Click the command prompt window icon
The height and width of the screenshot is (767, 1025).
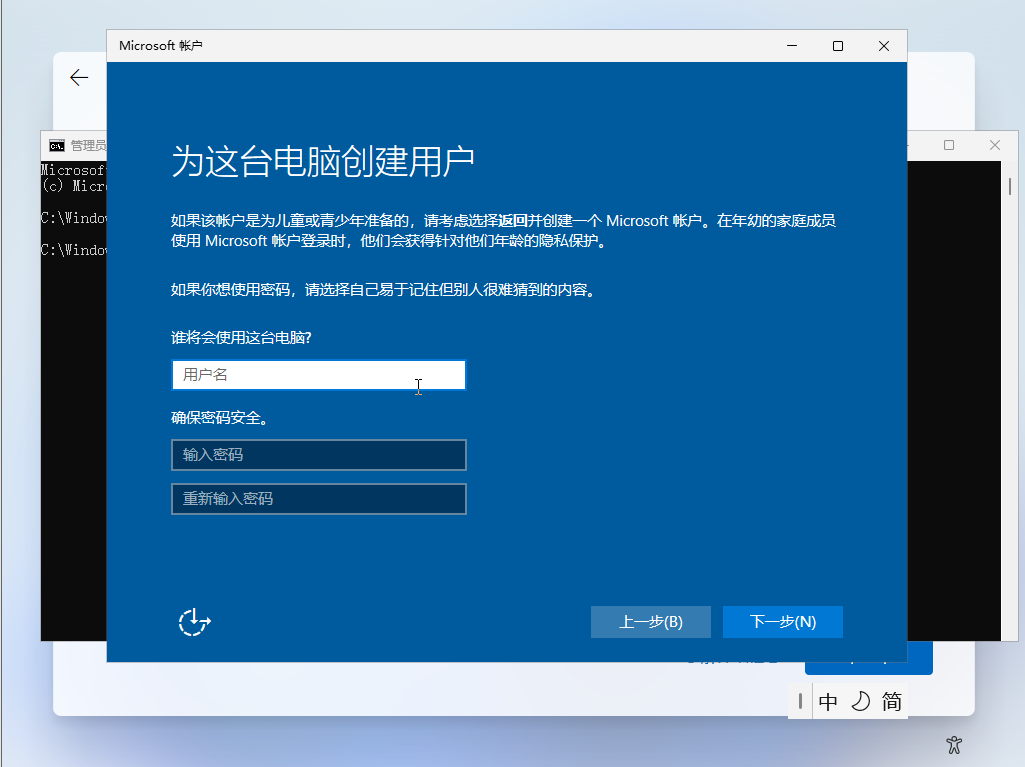57,145
